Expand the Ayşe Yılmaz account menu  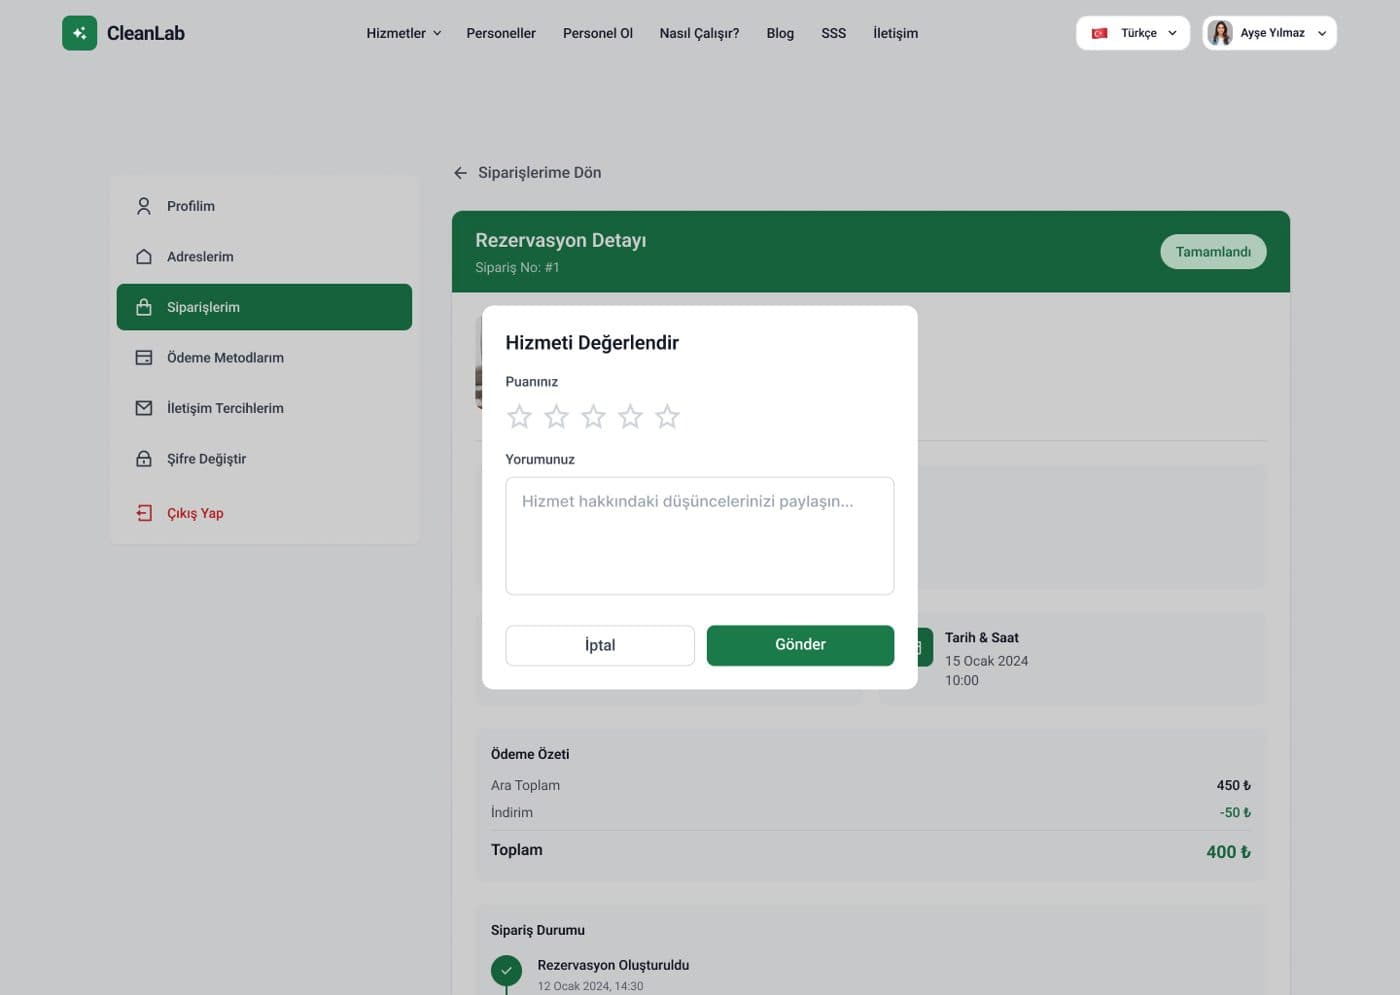click(1269, 33)
